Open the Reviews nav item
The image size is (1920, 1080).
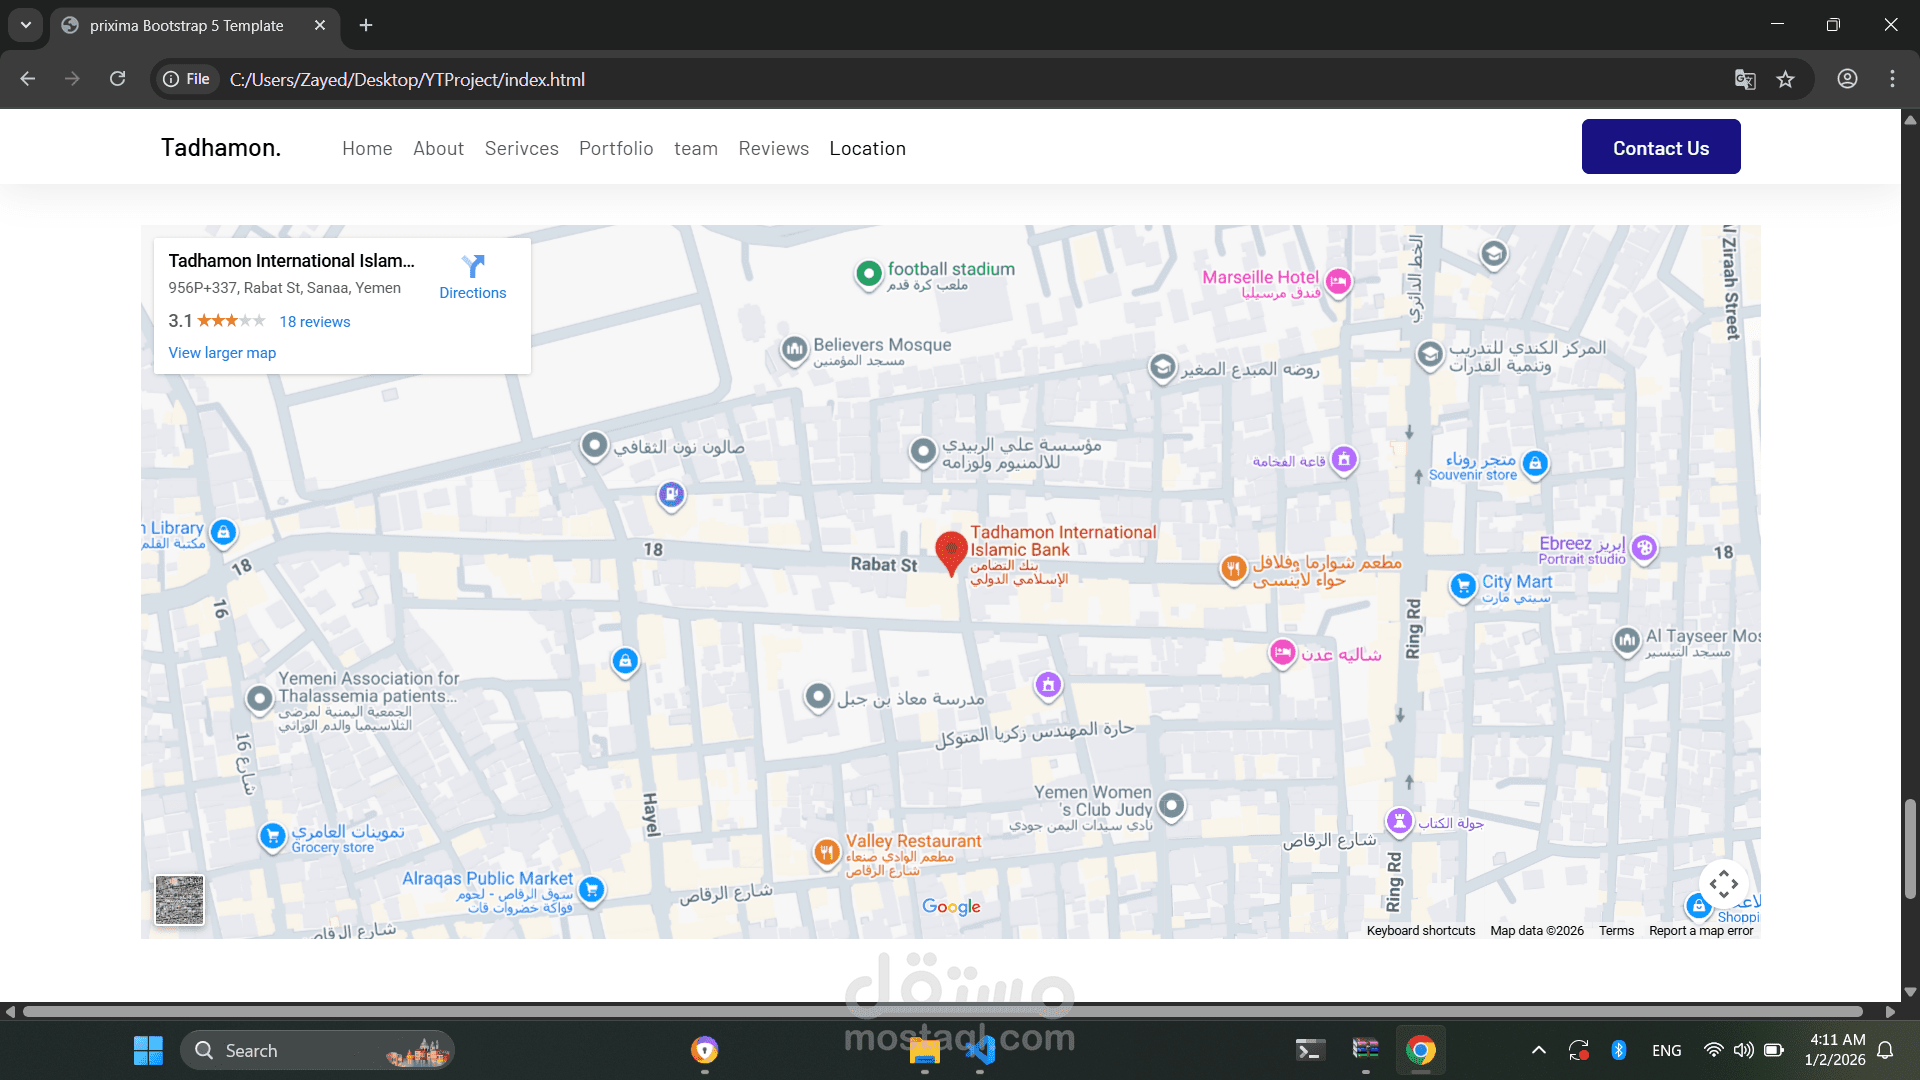(x=773, y=148)
